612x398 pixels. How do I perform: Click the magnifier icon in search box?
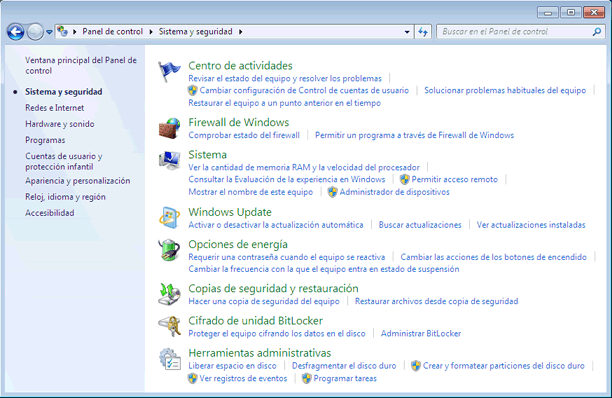point(596,32)
